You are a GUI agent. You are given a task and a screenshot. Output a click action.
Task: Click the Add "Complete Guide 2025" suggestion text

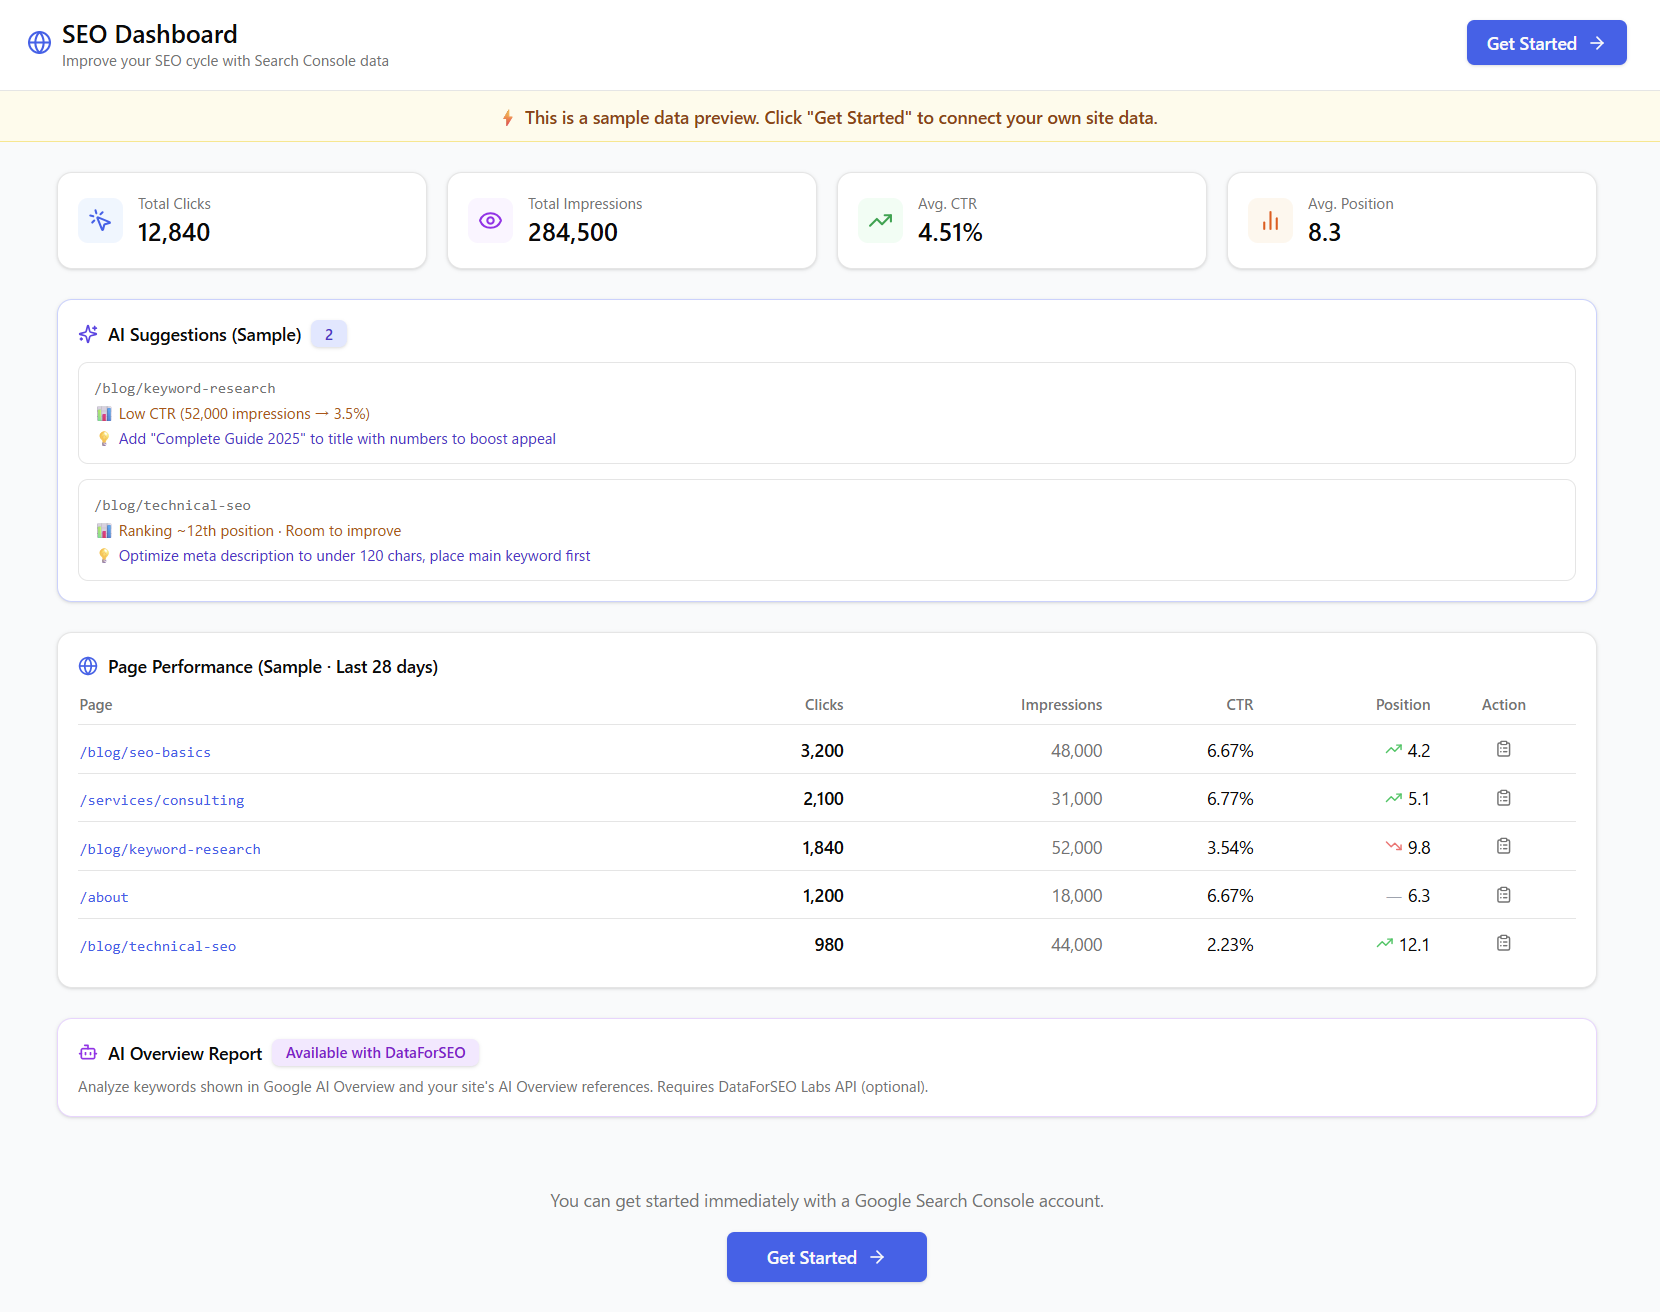[337, 439]
